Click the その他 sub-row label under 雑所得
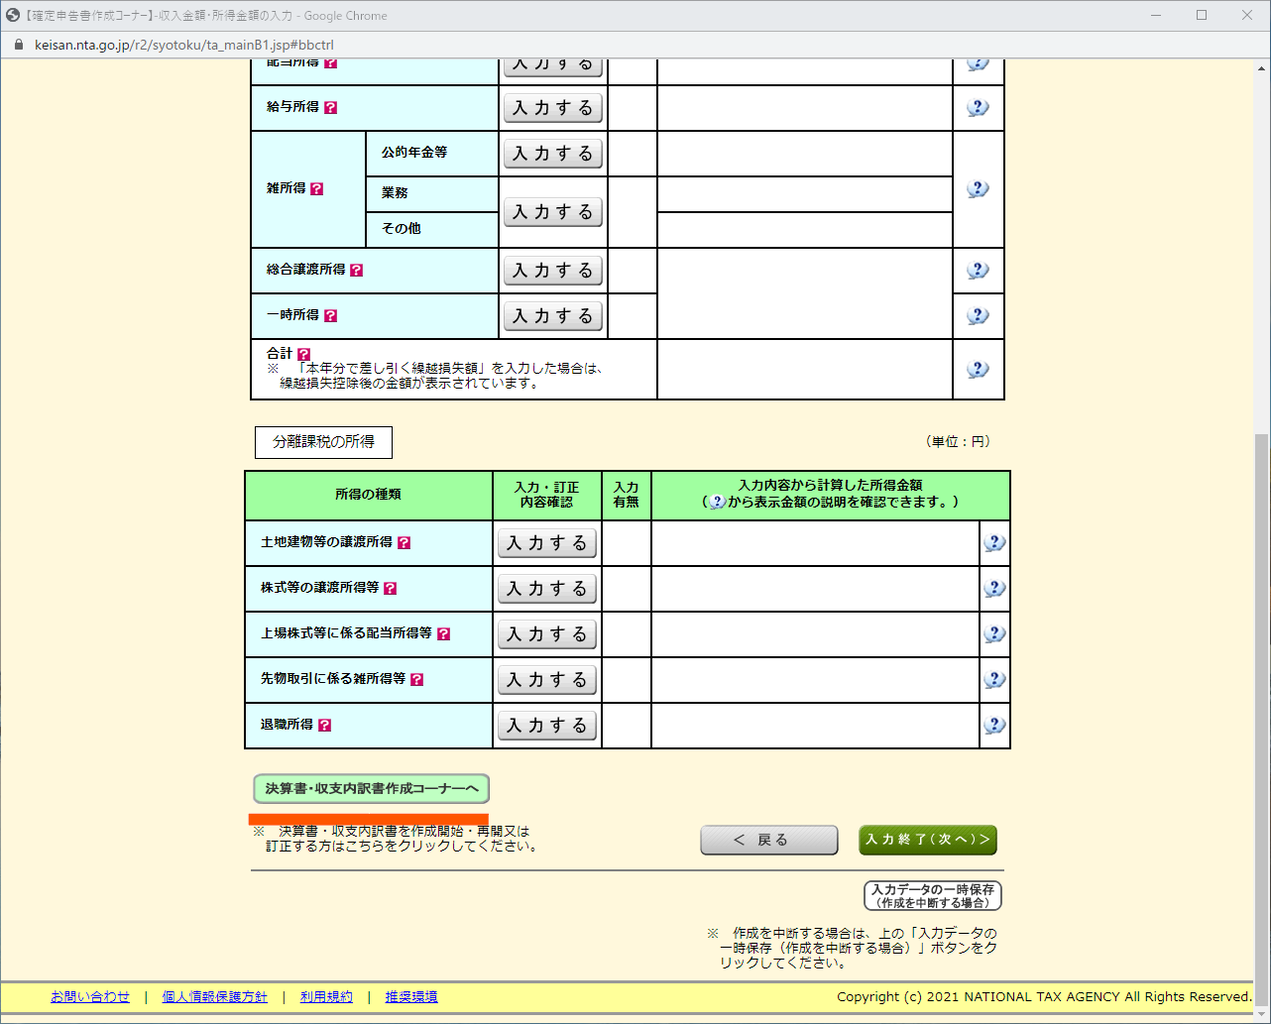This screenshot has height=1024, width=1271. pos(401,229)
